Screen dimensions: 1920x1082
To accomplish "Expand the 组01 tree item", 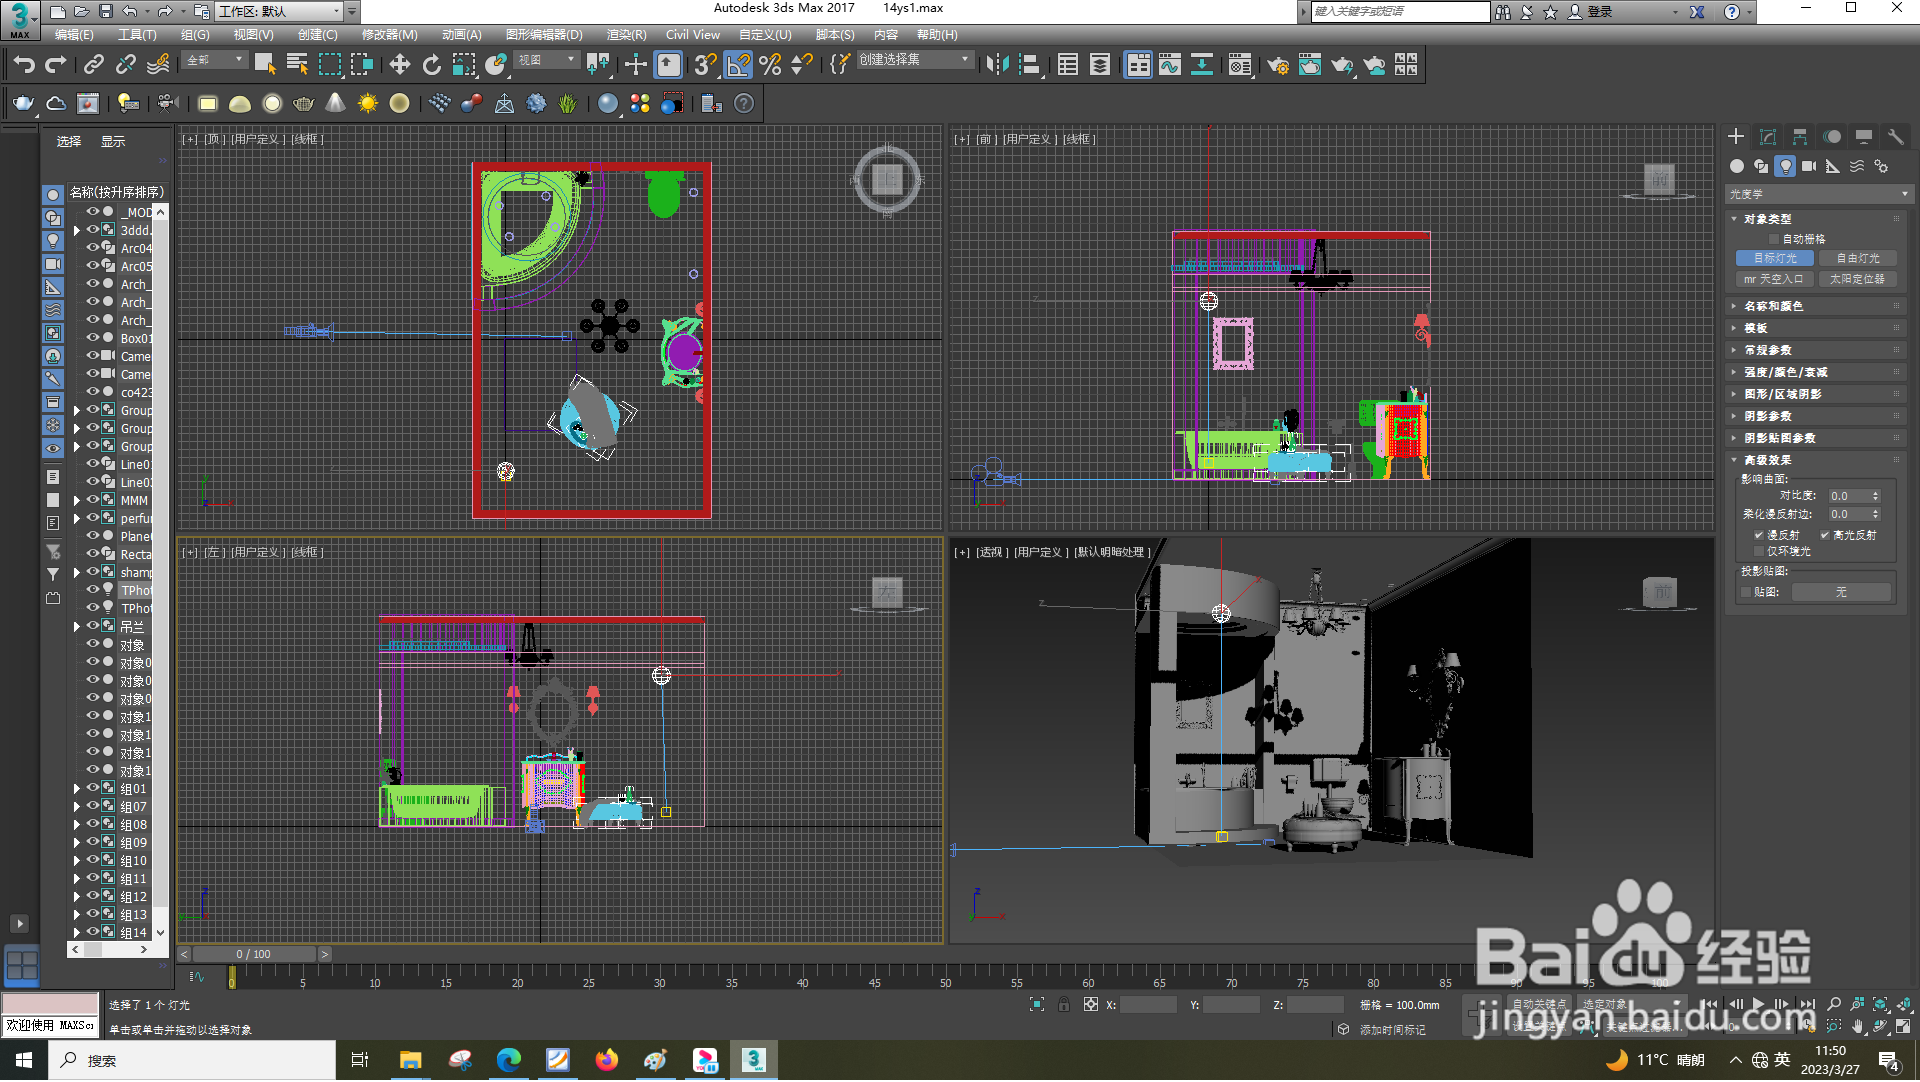I will [77, 789].
